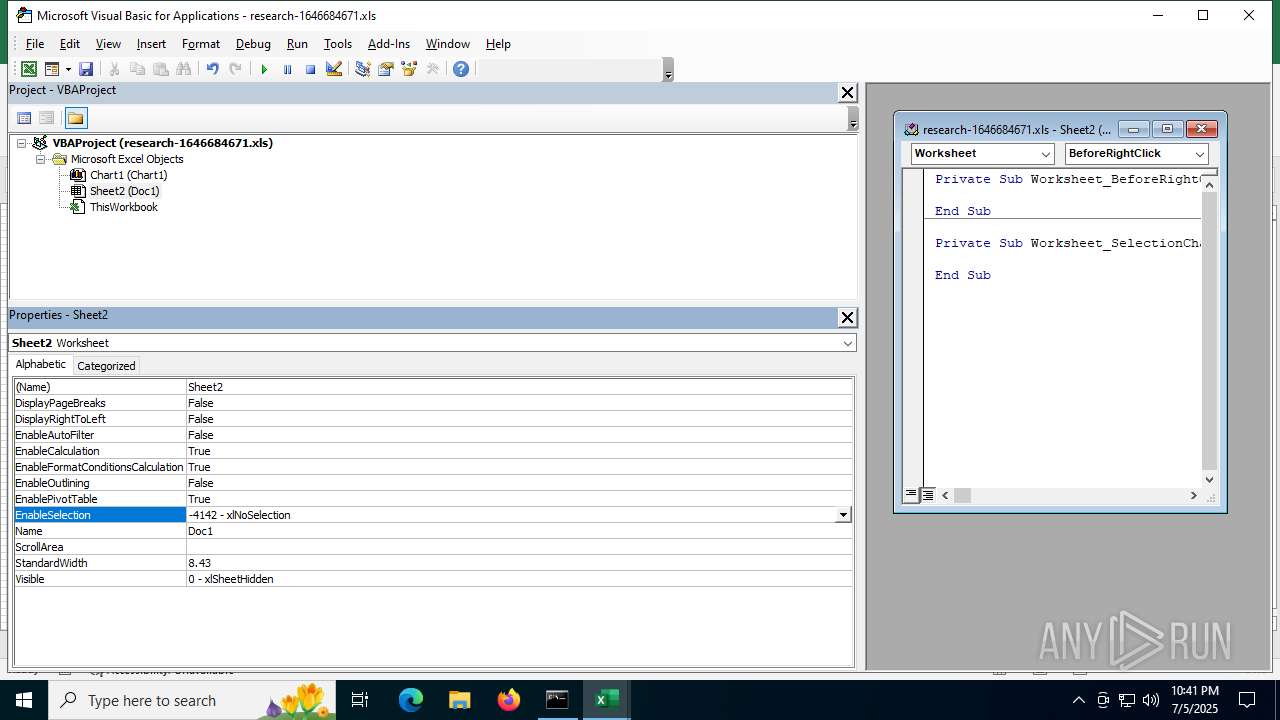The image size is (1280, 720).
Task: Click the Insert UserForm toolbar icon
Action: click(52, 69)
